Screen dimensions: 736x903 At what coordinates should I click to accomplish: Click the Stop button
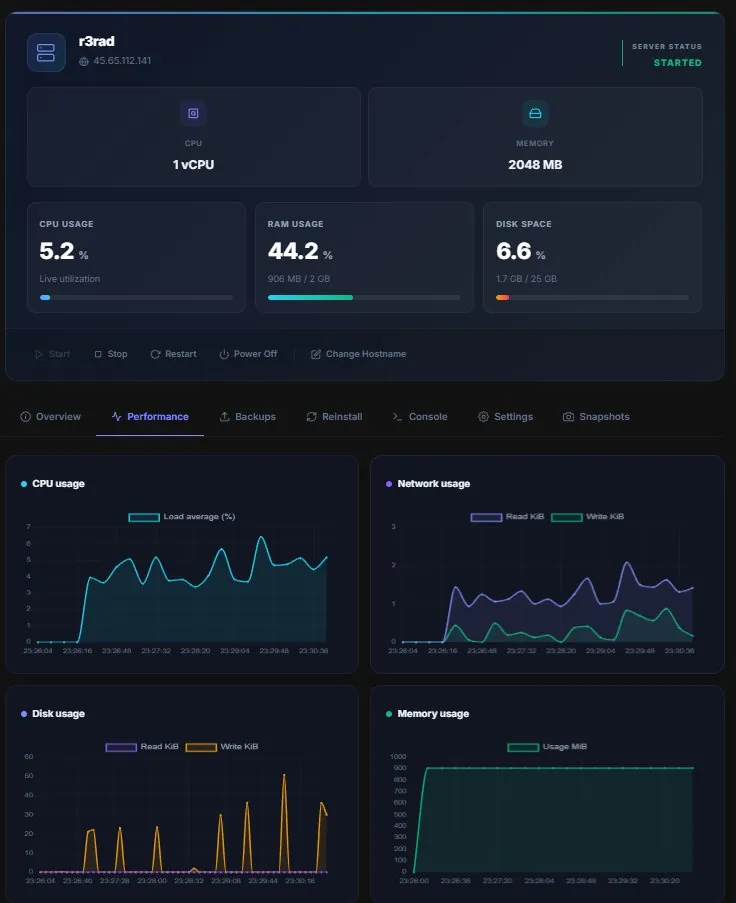point(111,354)
